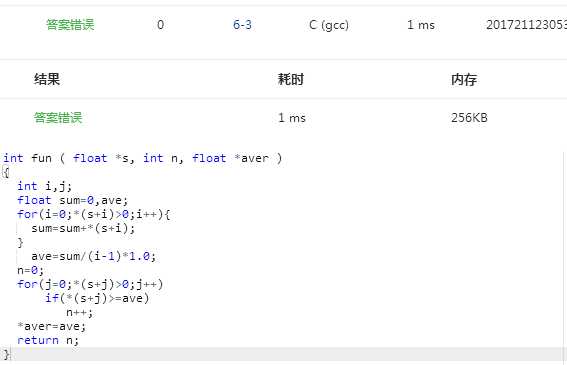
Task: Open the user ID starting with 201721123053
Action: click(x=526, y=25)
